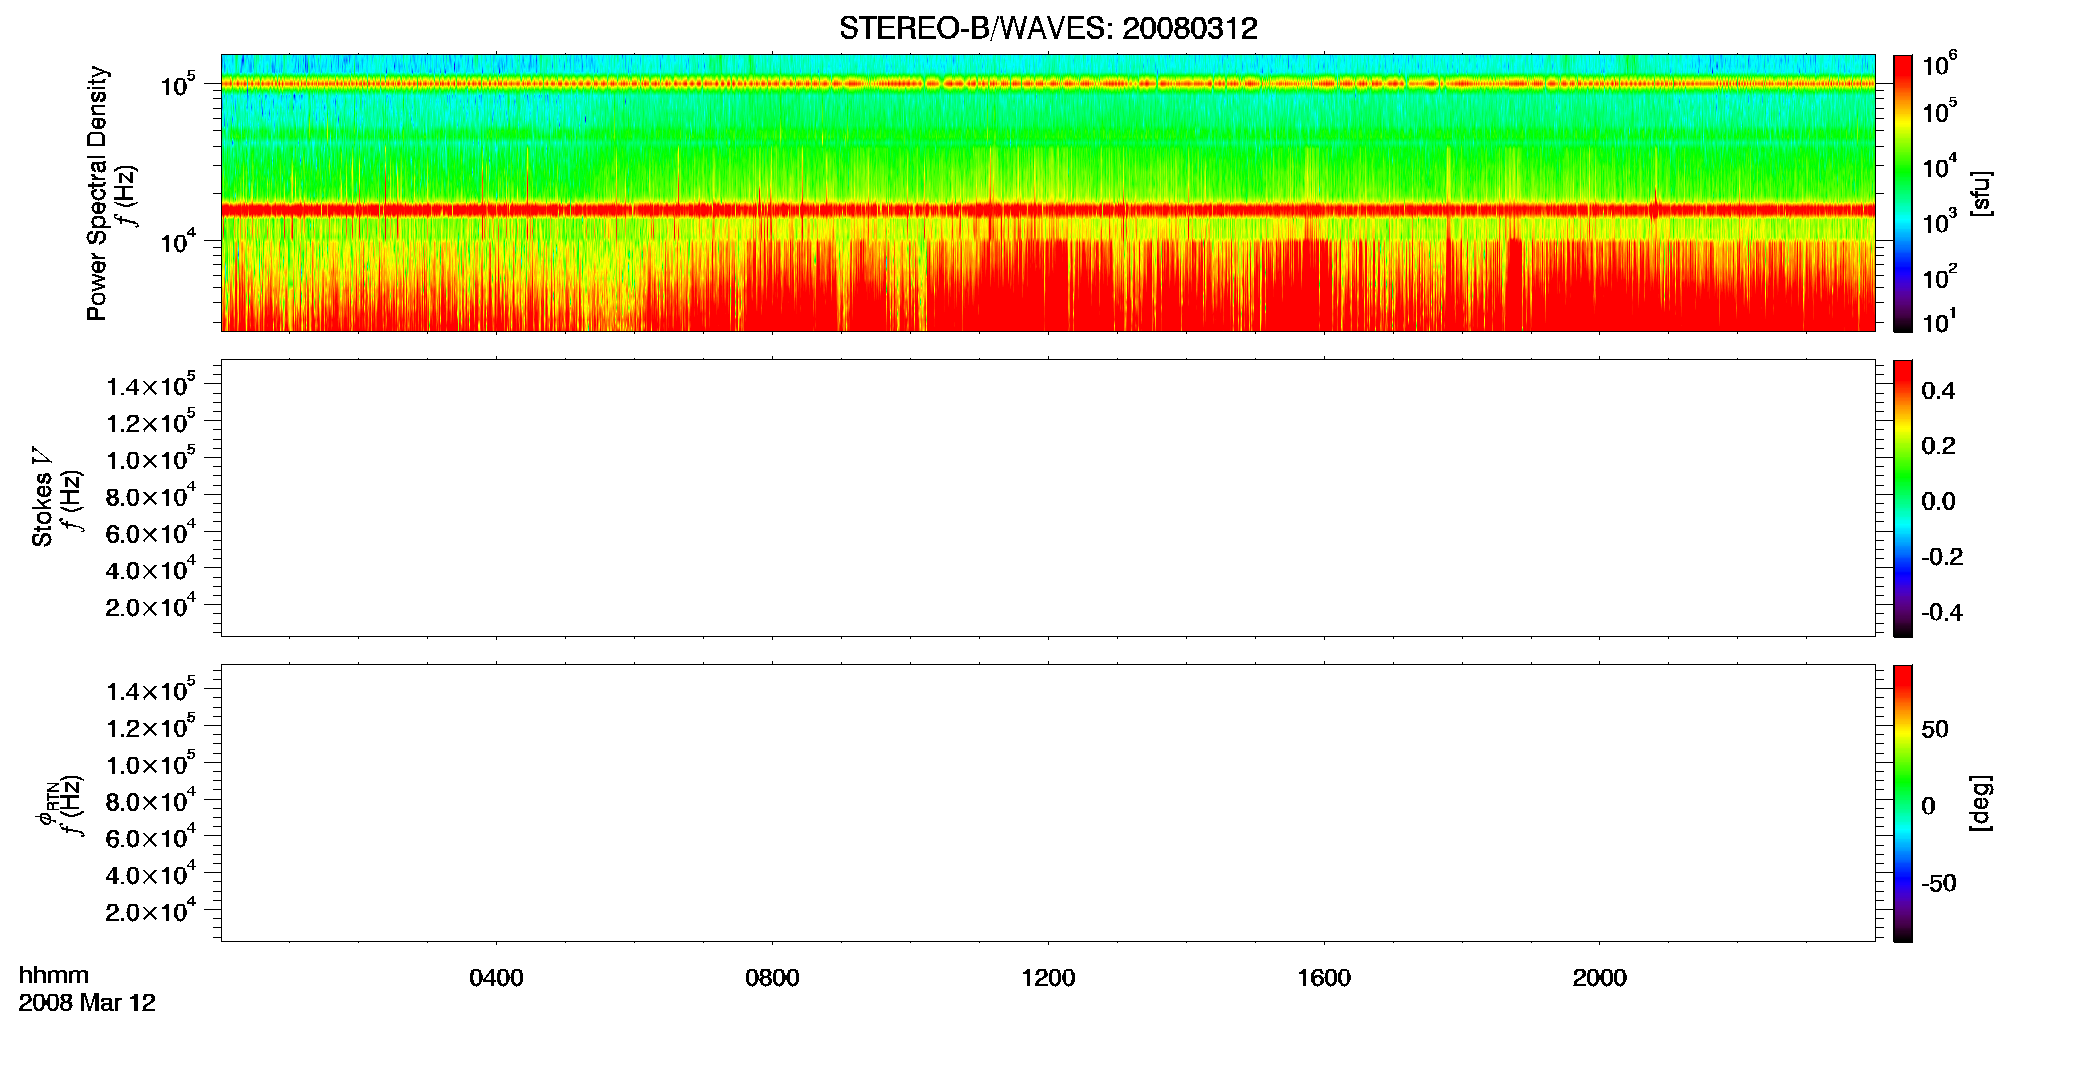
Task: Click the Stokes V axis label
Action: pyautogui.click(x=42, y=497)
